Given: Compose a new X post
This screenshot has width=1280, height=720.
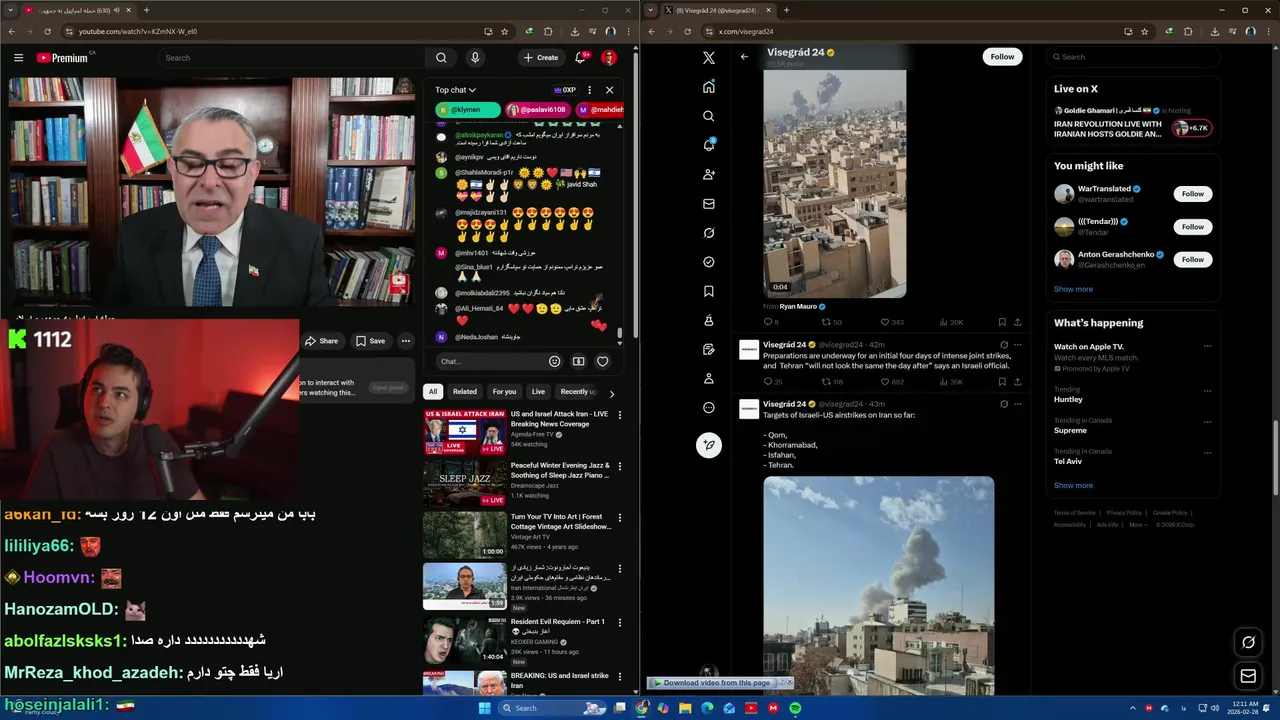Looking at the screenshot, I should coord(709,445).
